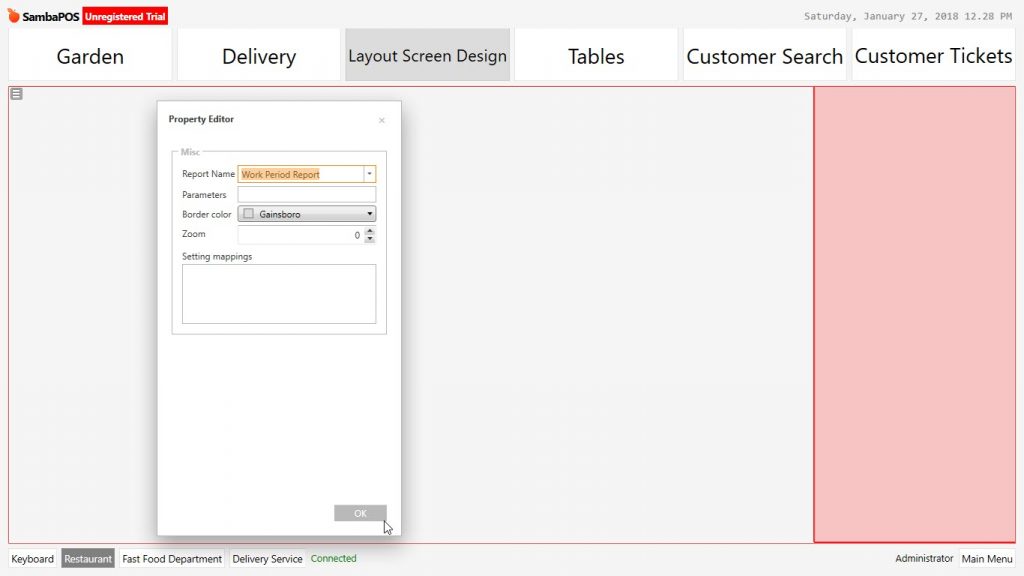Screen dimensions: 1024x576
Task: Confirm with the OK button
Action: click(x=360, y=513)
